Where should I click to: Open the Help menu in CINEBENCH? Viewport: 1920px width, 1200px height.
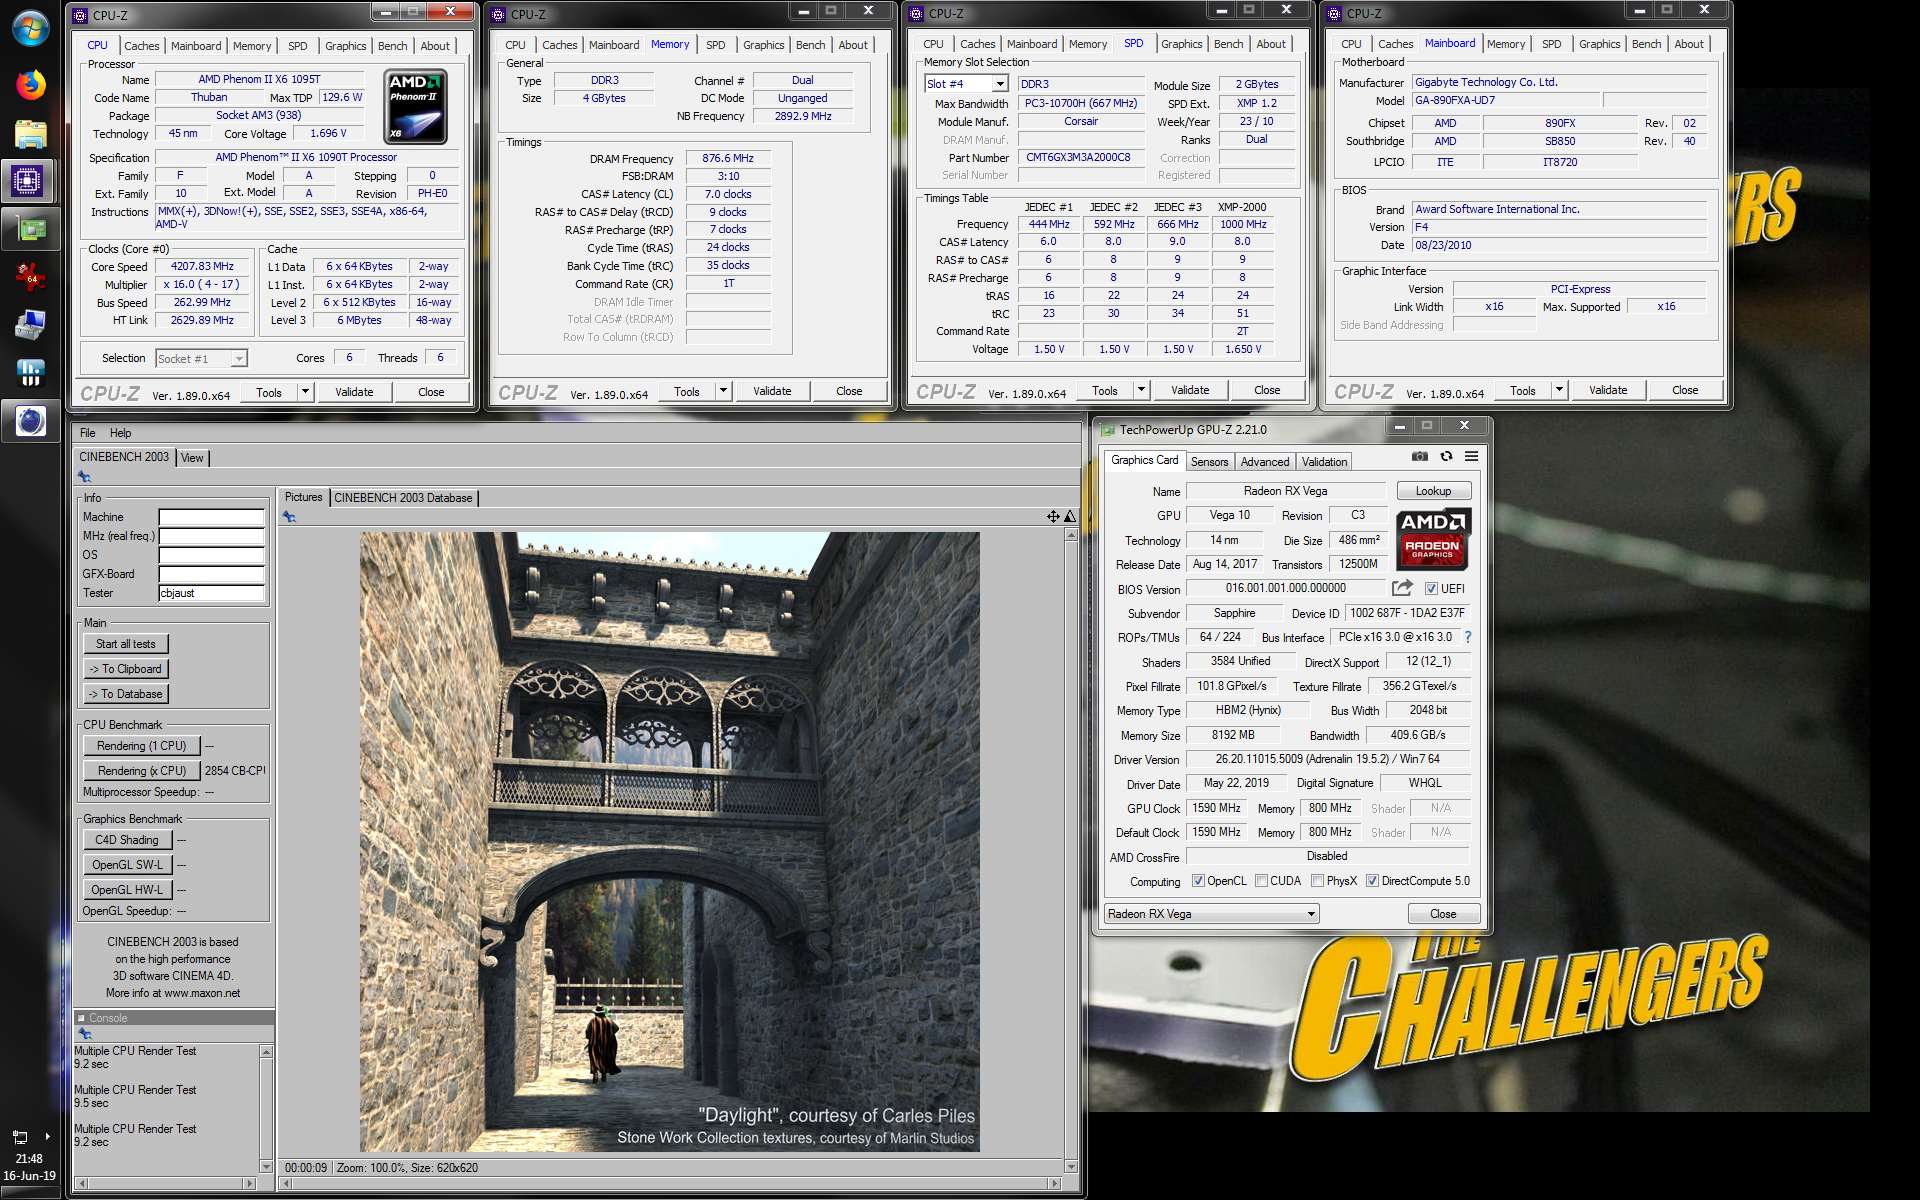pos(120,433)
